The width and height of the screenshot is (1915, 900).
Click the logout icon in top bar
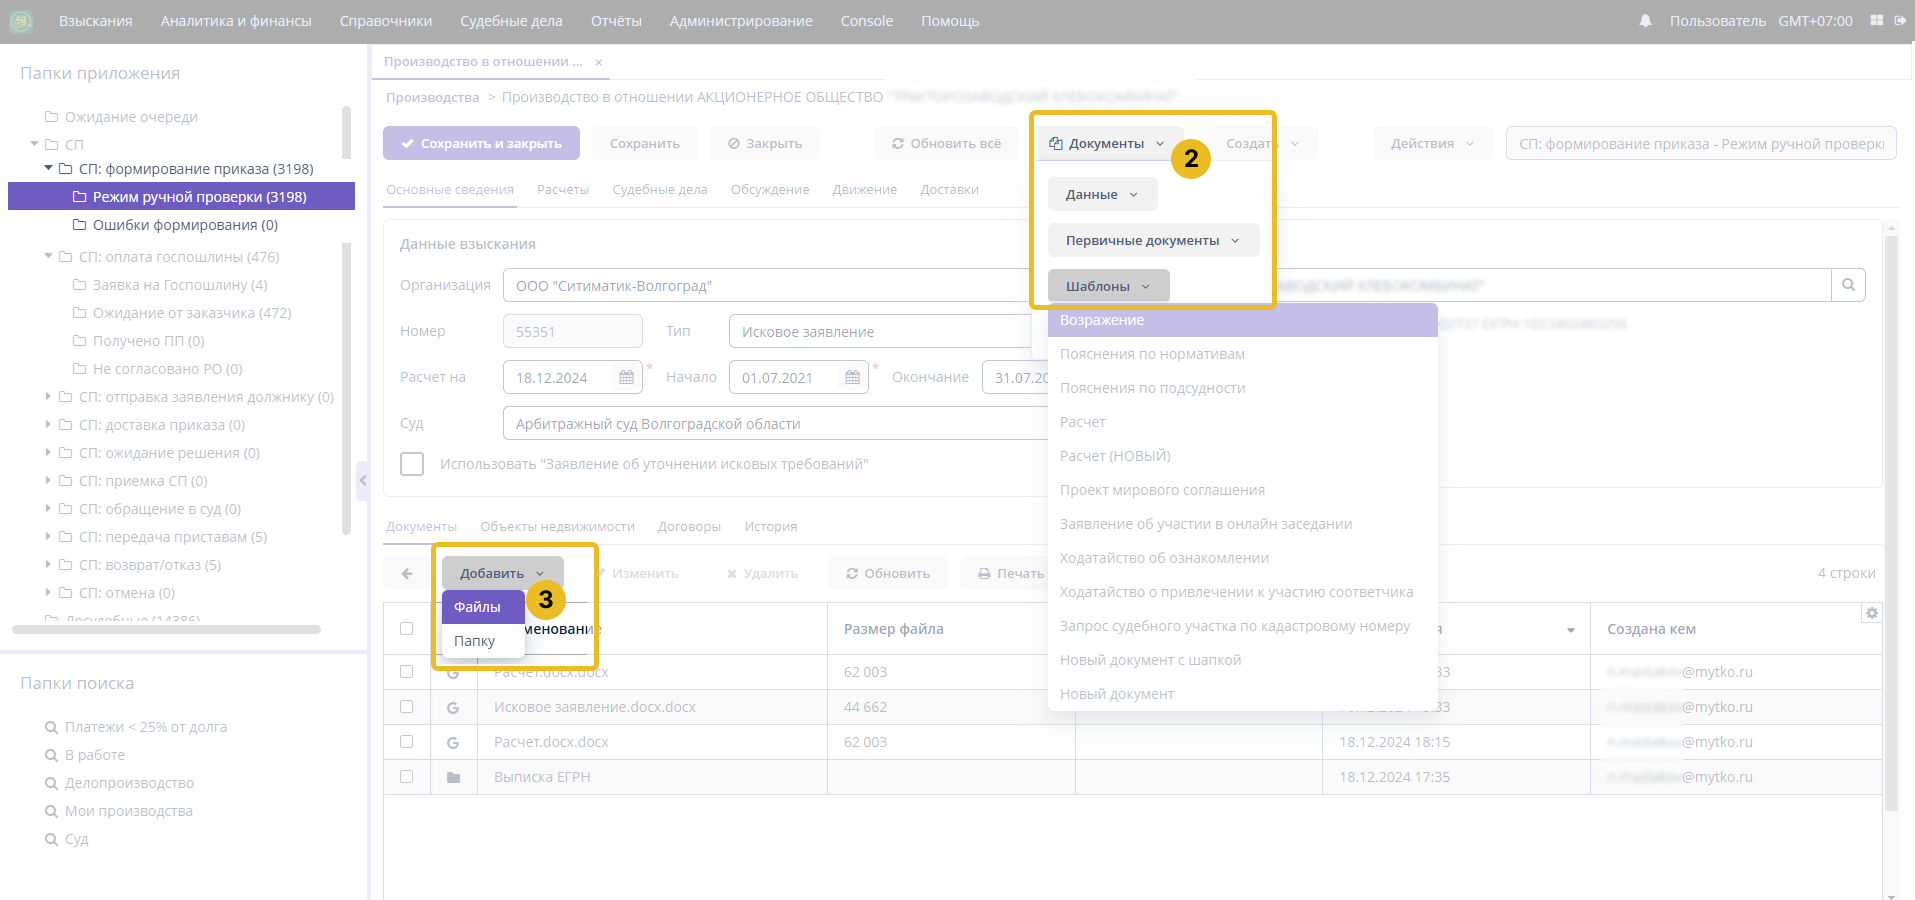click(1900, 21)
